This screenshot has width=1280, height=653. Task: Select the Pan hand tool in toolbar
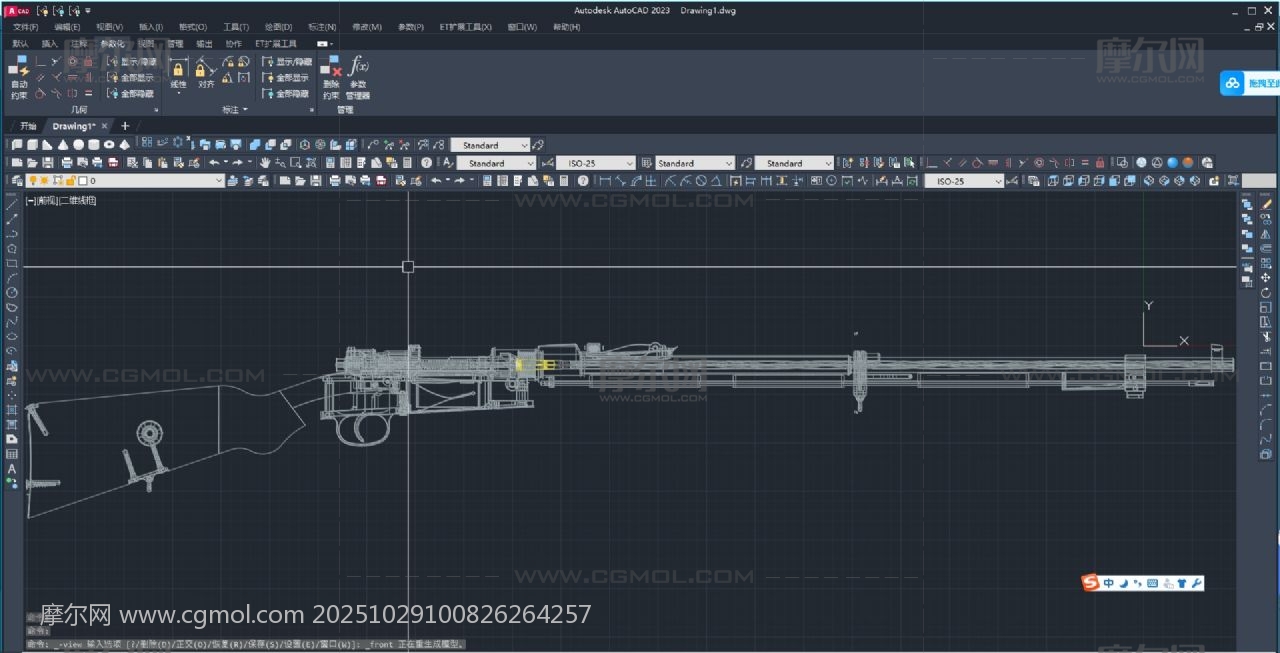(x=265, y=163)
